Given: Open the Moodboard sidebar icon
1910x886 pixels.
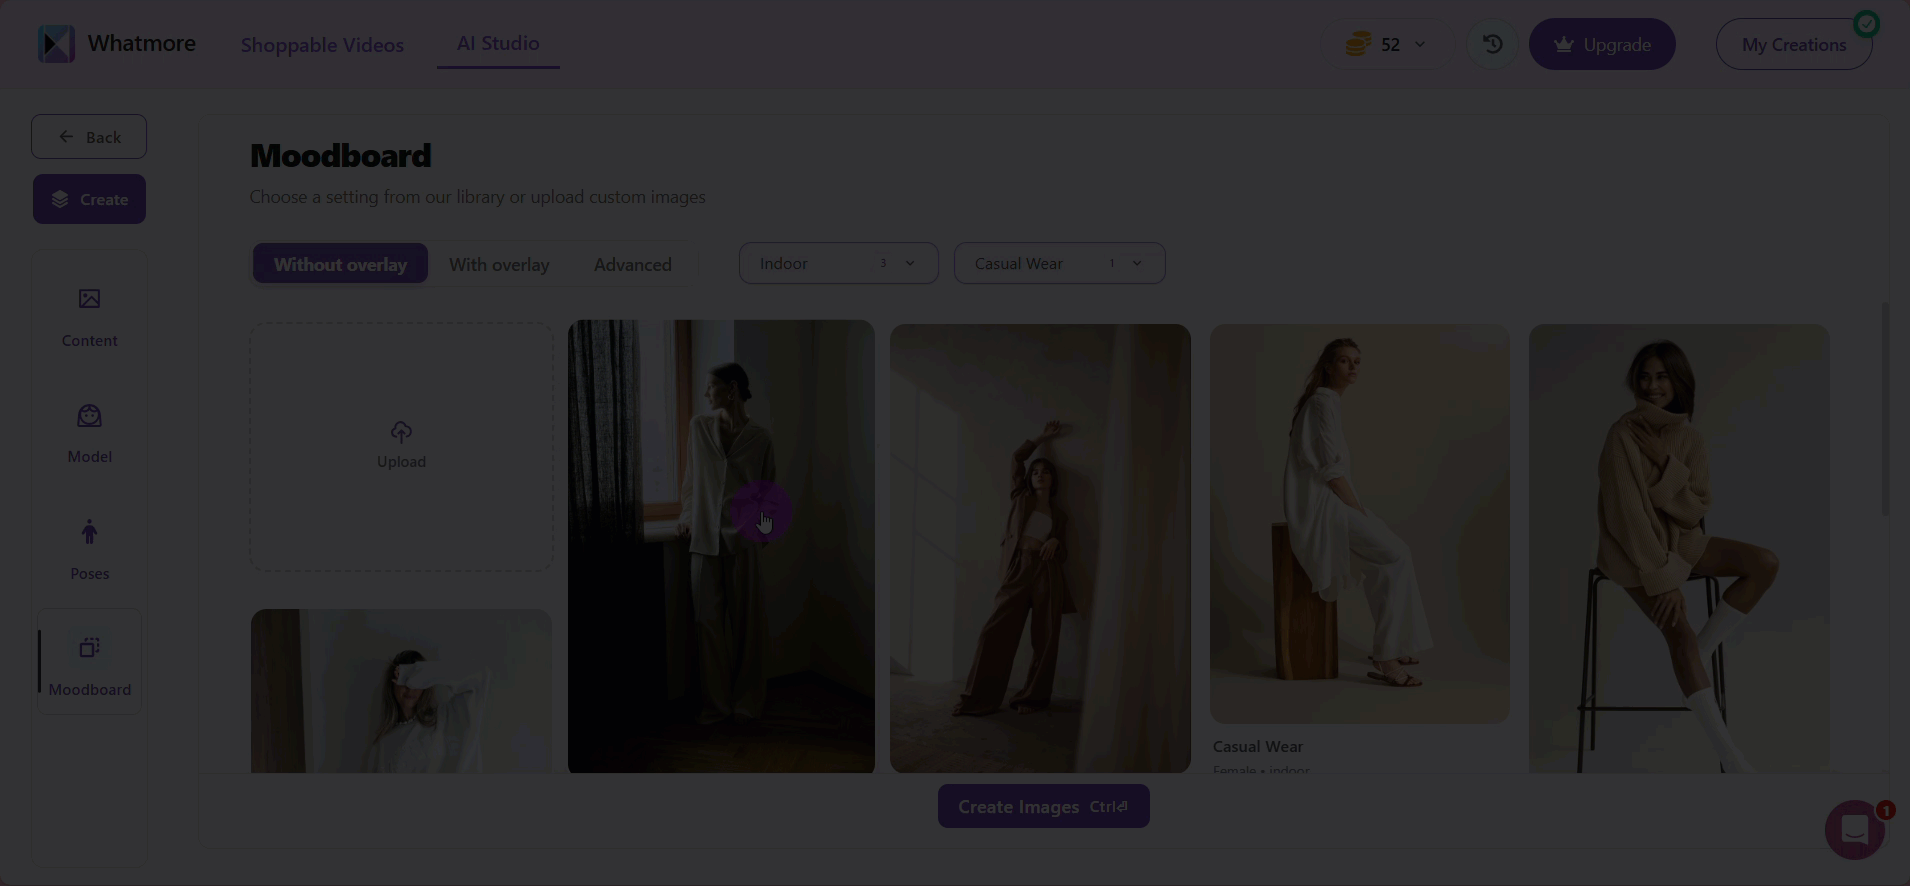Looking at the screenshot, I should point(89,648).
